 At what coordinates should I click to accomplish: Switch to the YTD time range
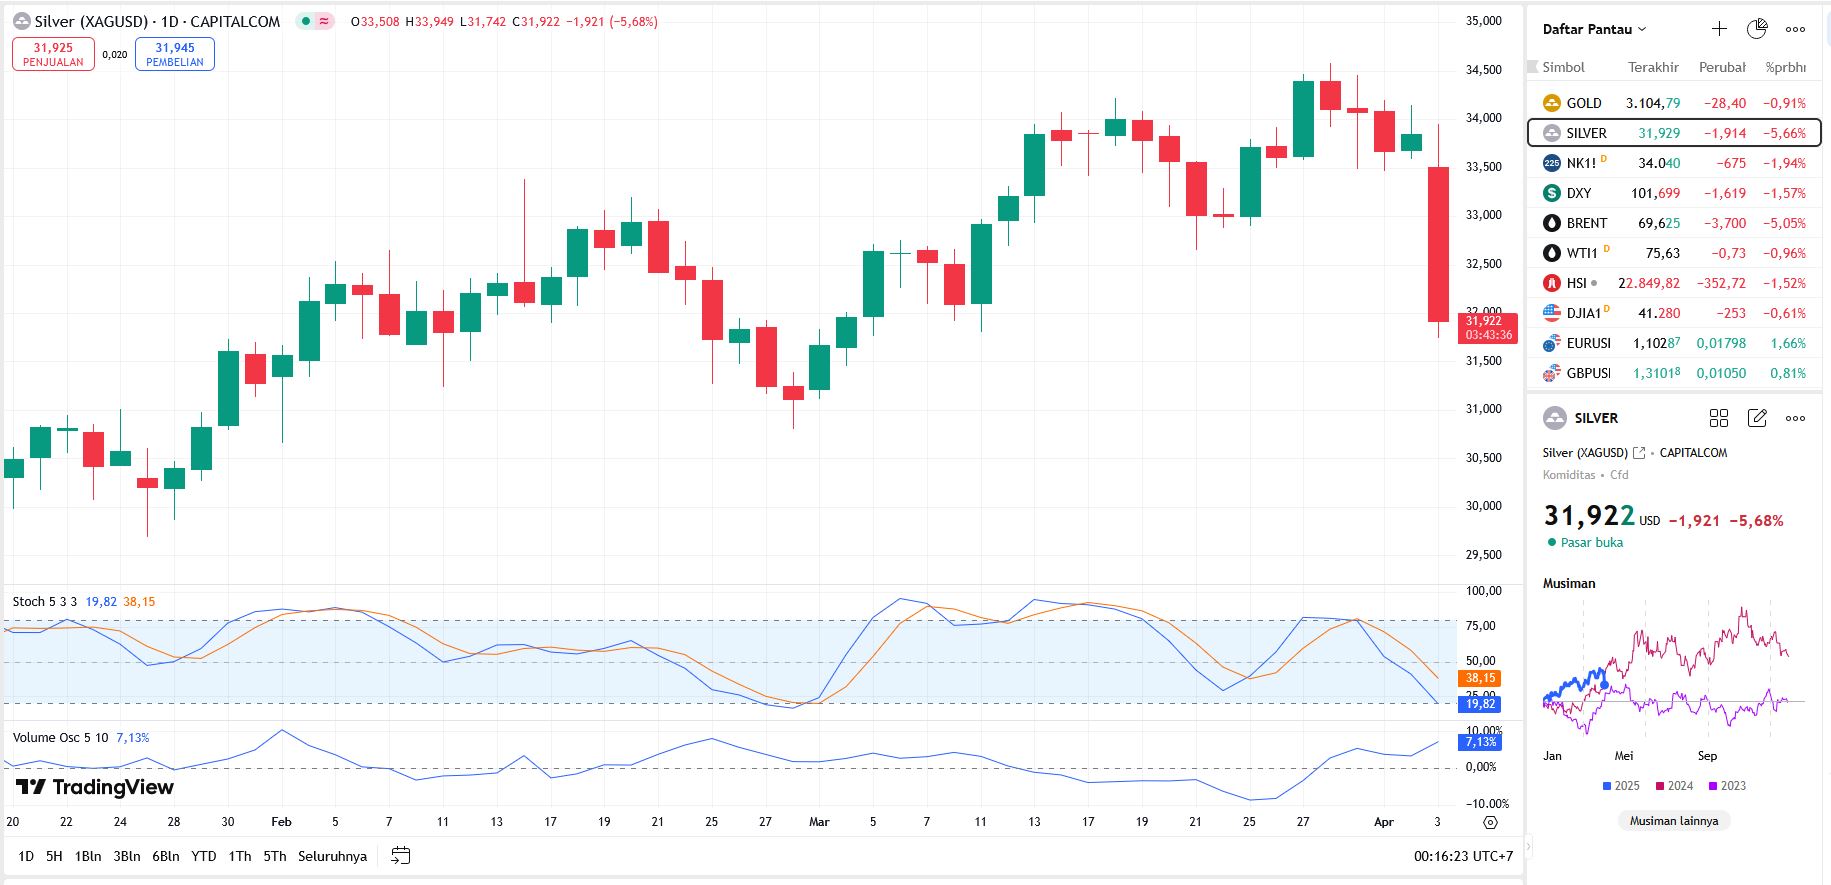(x=204, y=856)
